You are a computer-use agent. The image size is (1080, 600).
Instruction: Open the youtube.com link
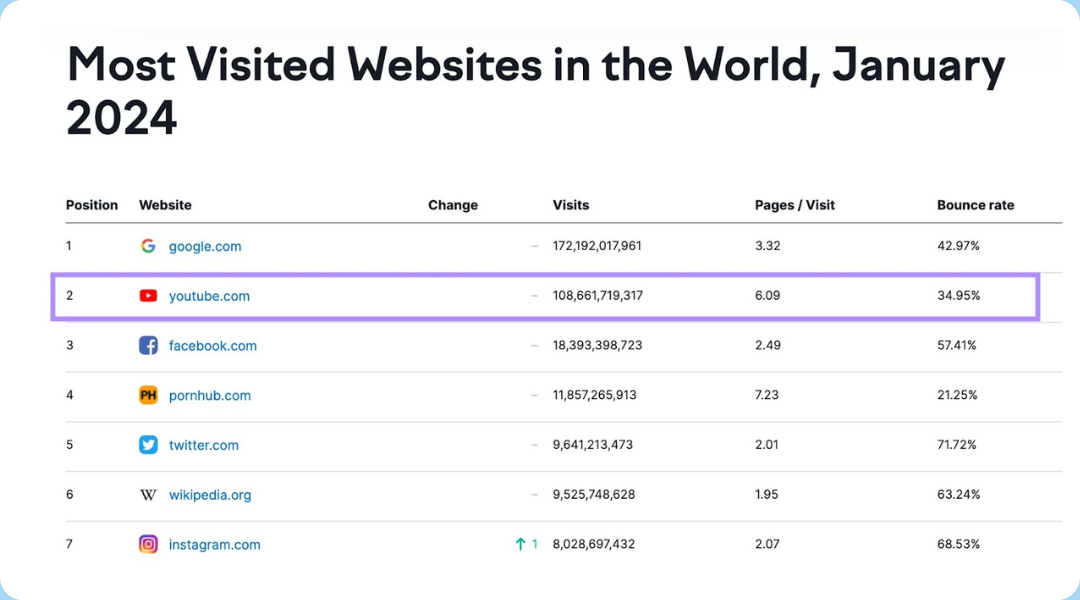coord(209,296)
